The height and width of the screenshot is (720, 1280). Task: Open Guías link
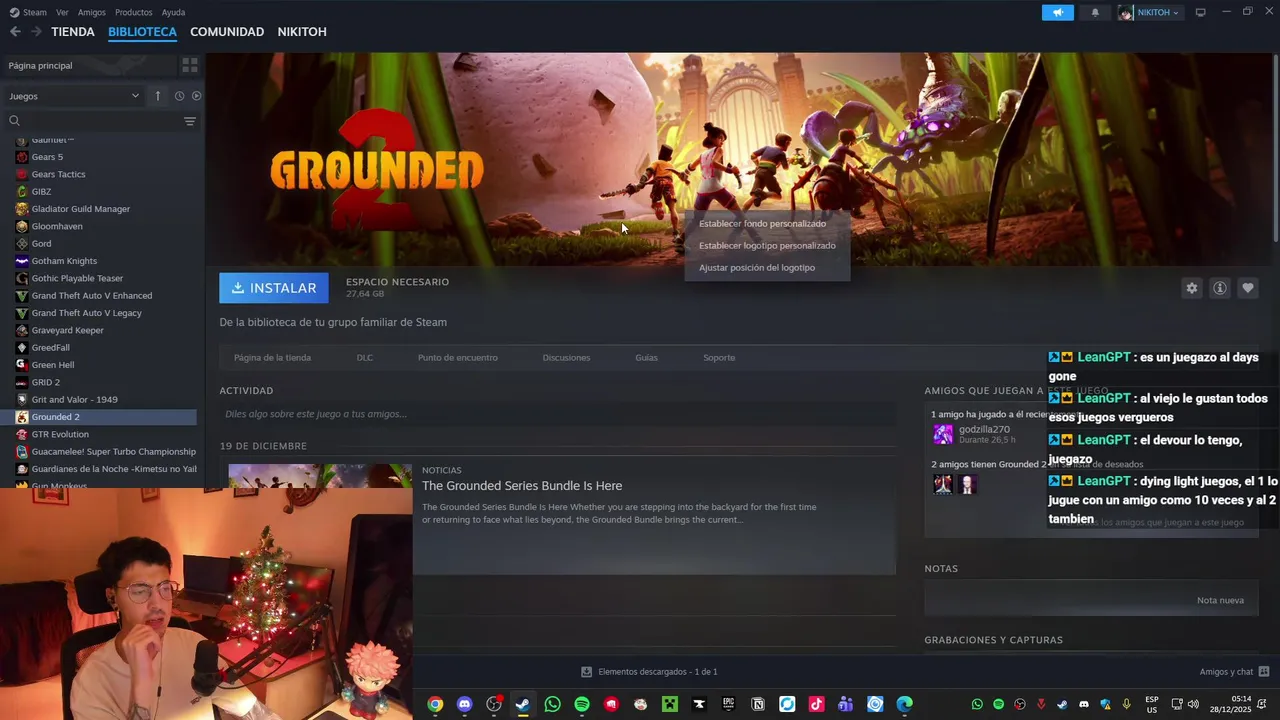[x=646, y=358]
